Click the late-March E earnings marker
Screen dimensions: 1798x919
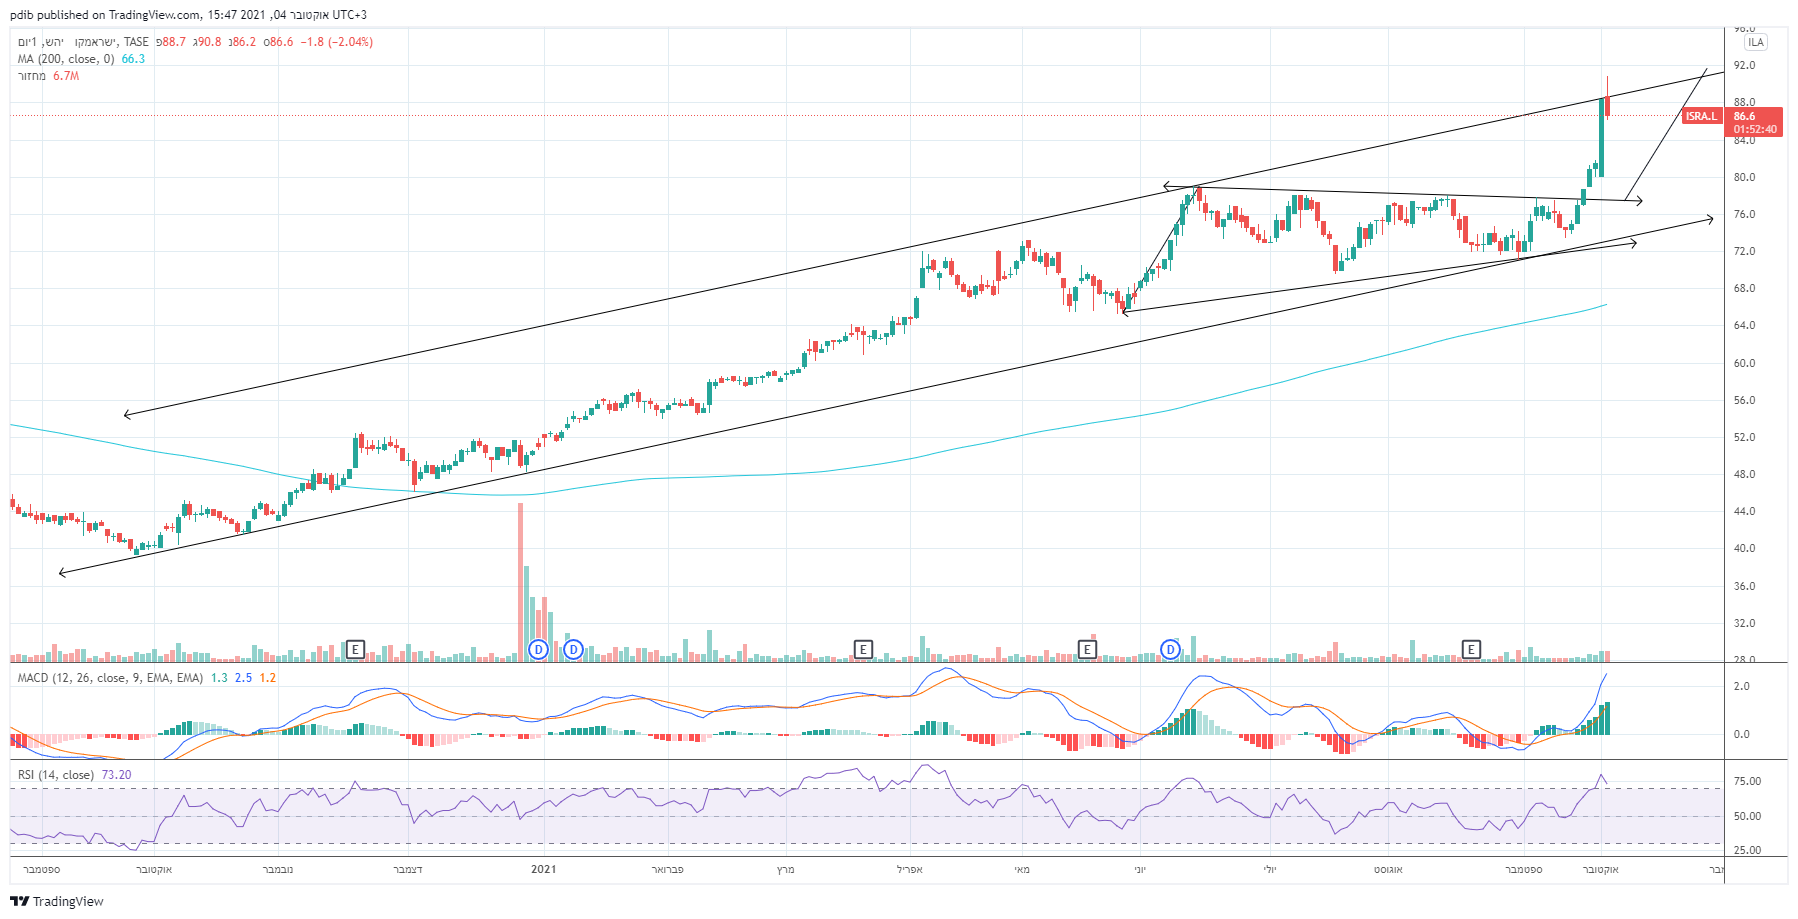(863, 650)
